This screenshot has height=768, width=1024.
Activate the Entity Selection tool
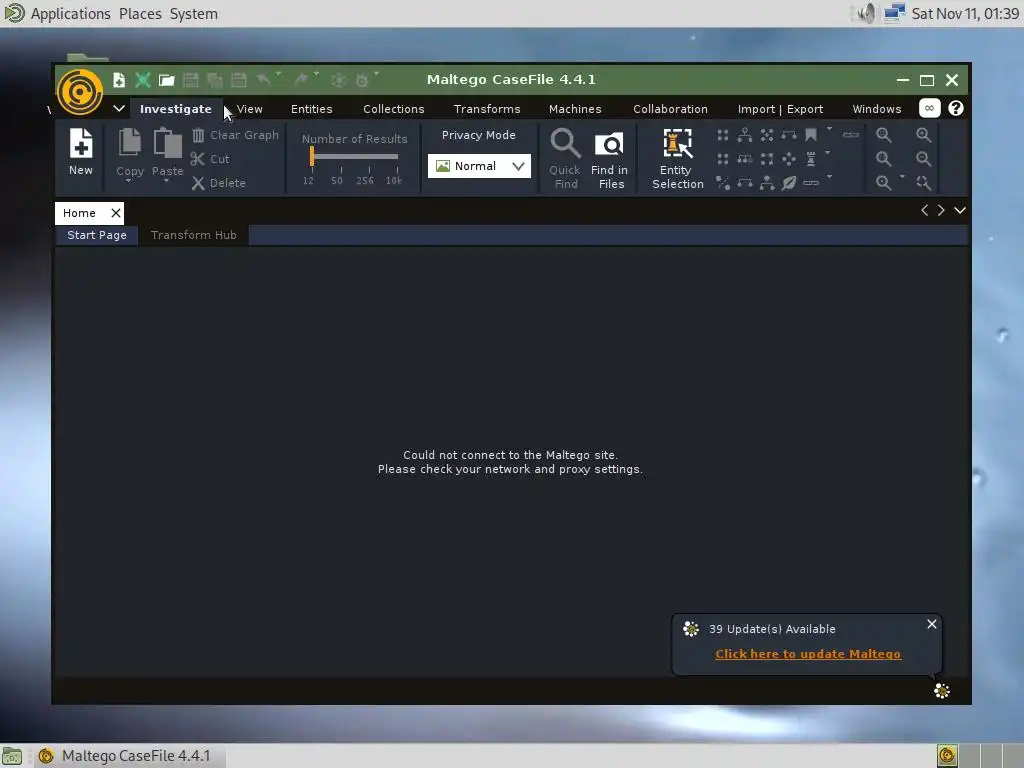(677, 159)
